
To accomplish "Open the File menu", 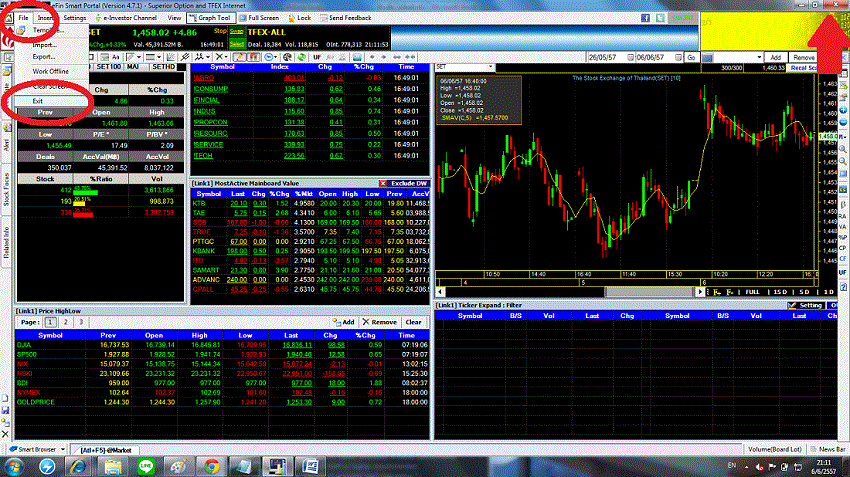I will [23, 18].
